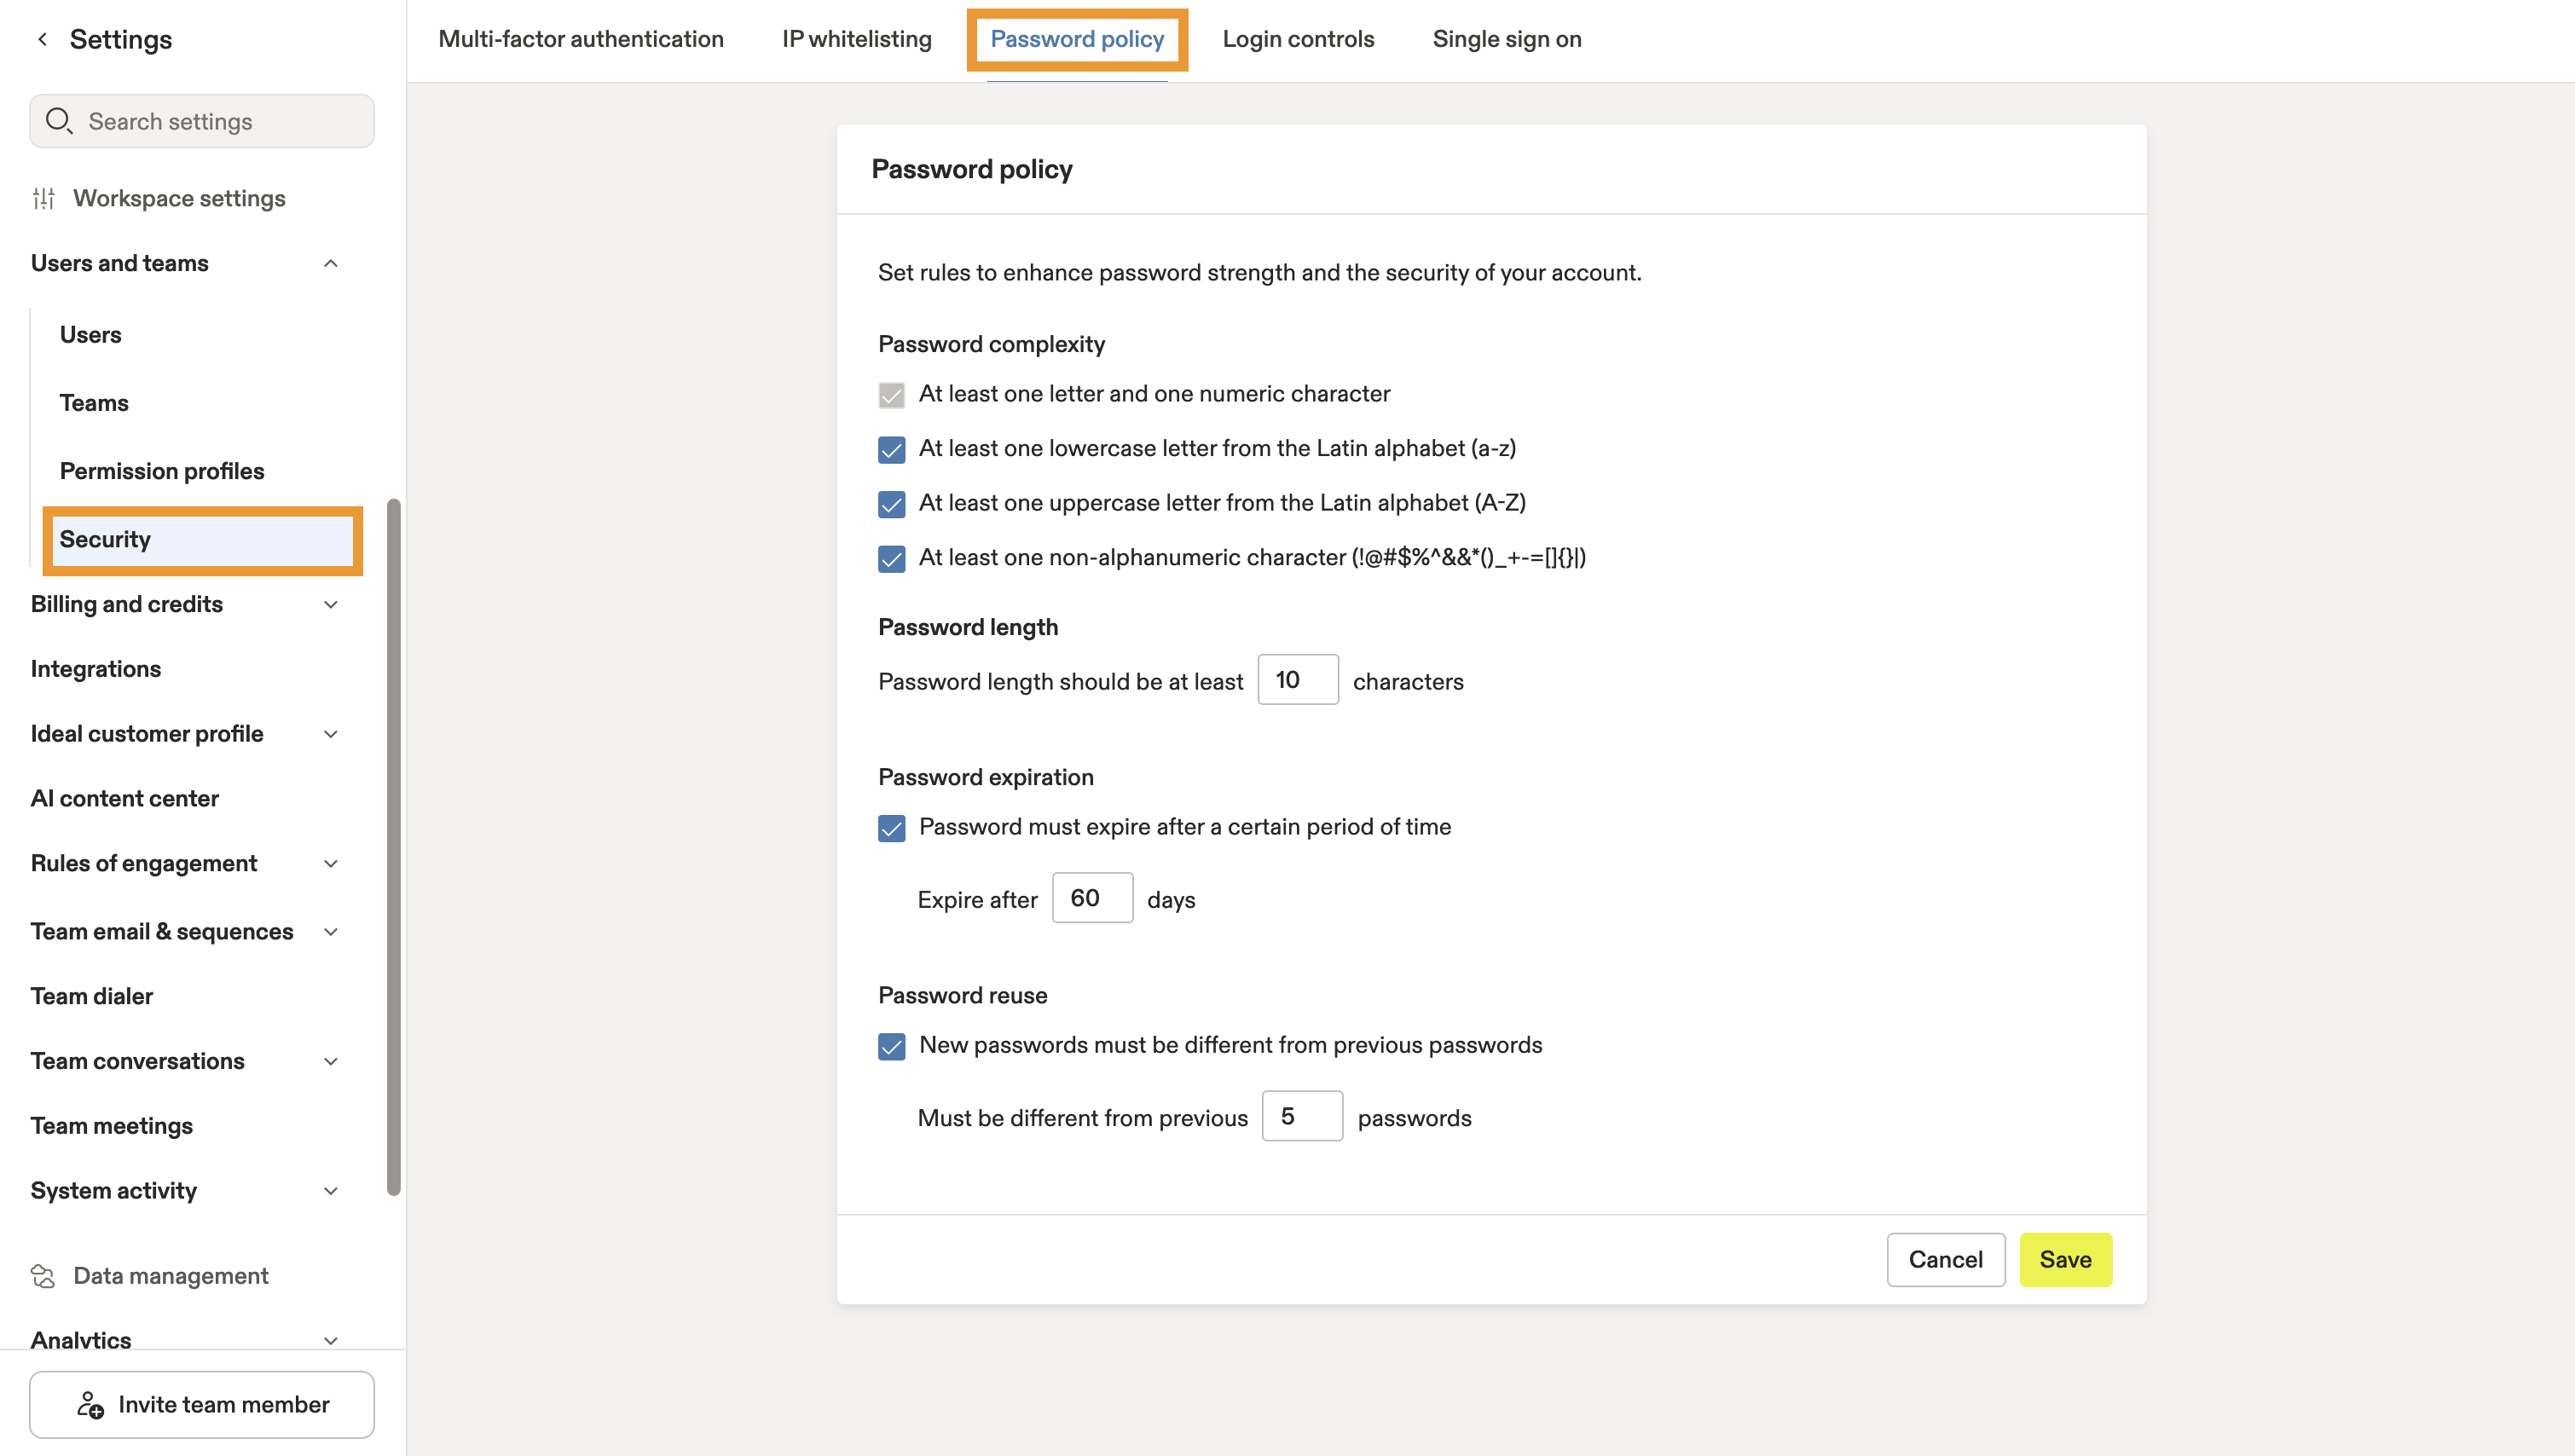Uncheck the uppercase letter requirement
The width and height of the screenshot is (2575, 1456).
891,504
